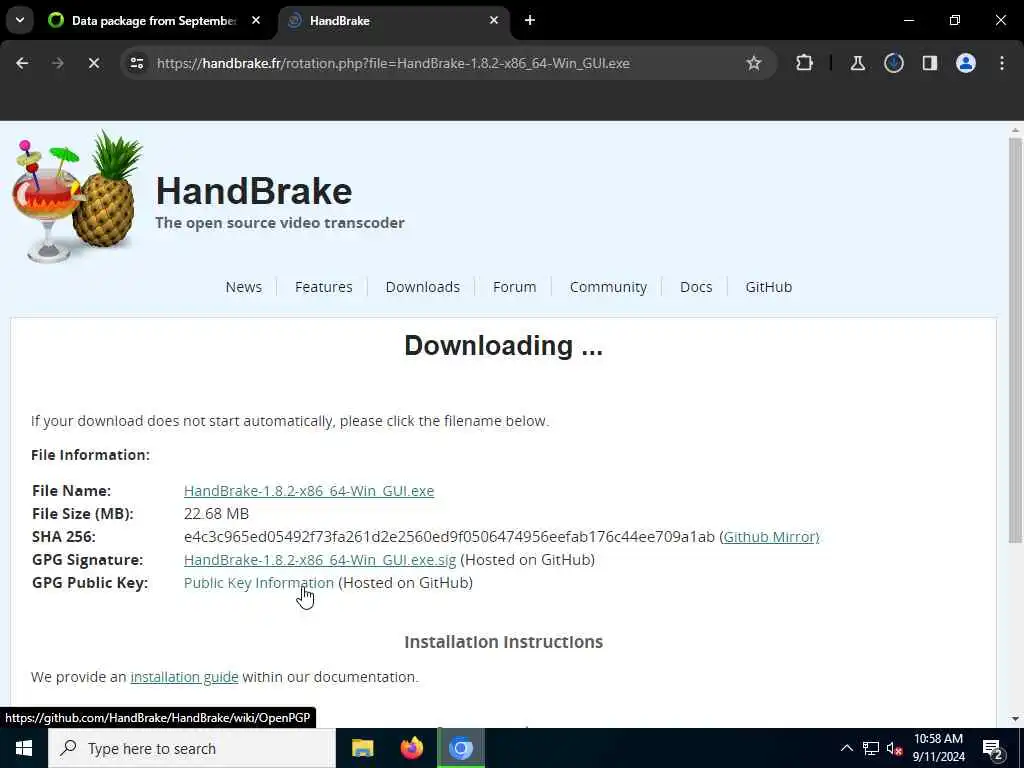The width and height of the screenshot is (1024, 768).
Task: Click the muted volume tray icon
Action: pos(894,748)
